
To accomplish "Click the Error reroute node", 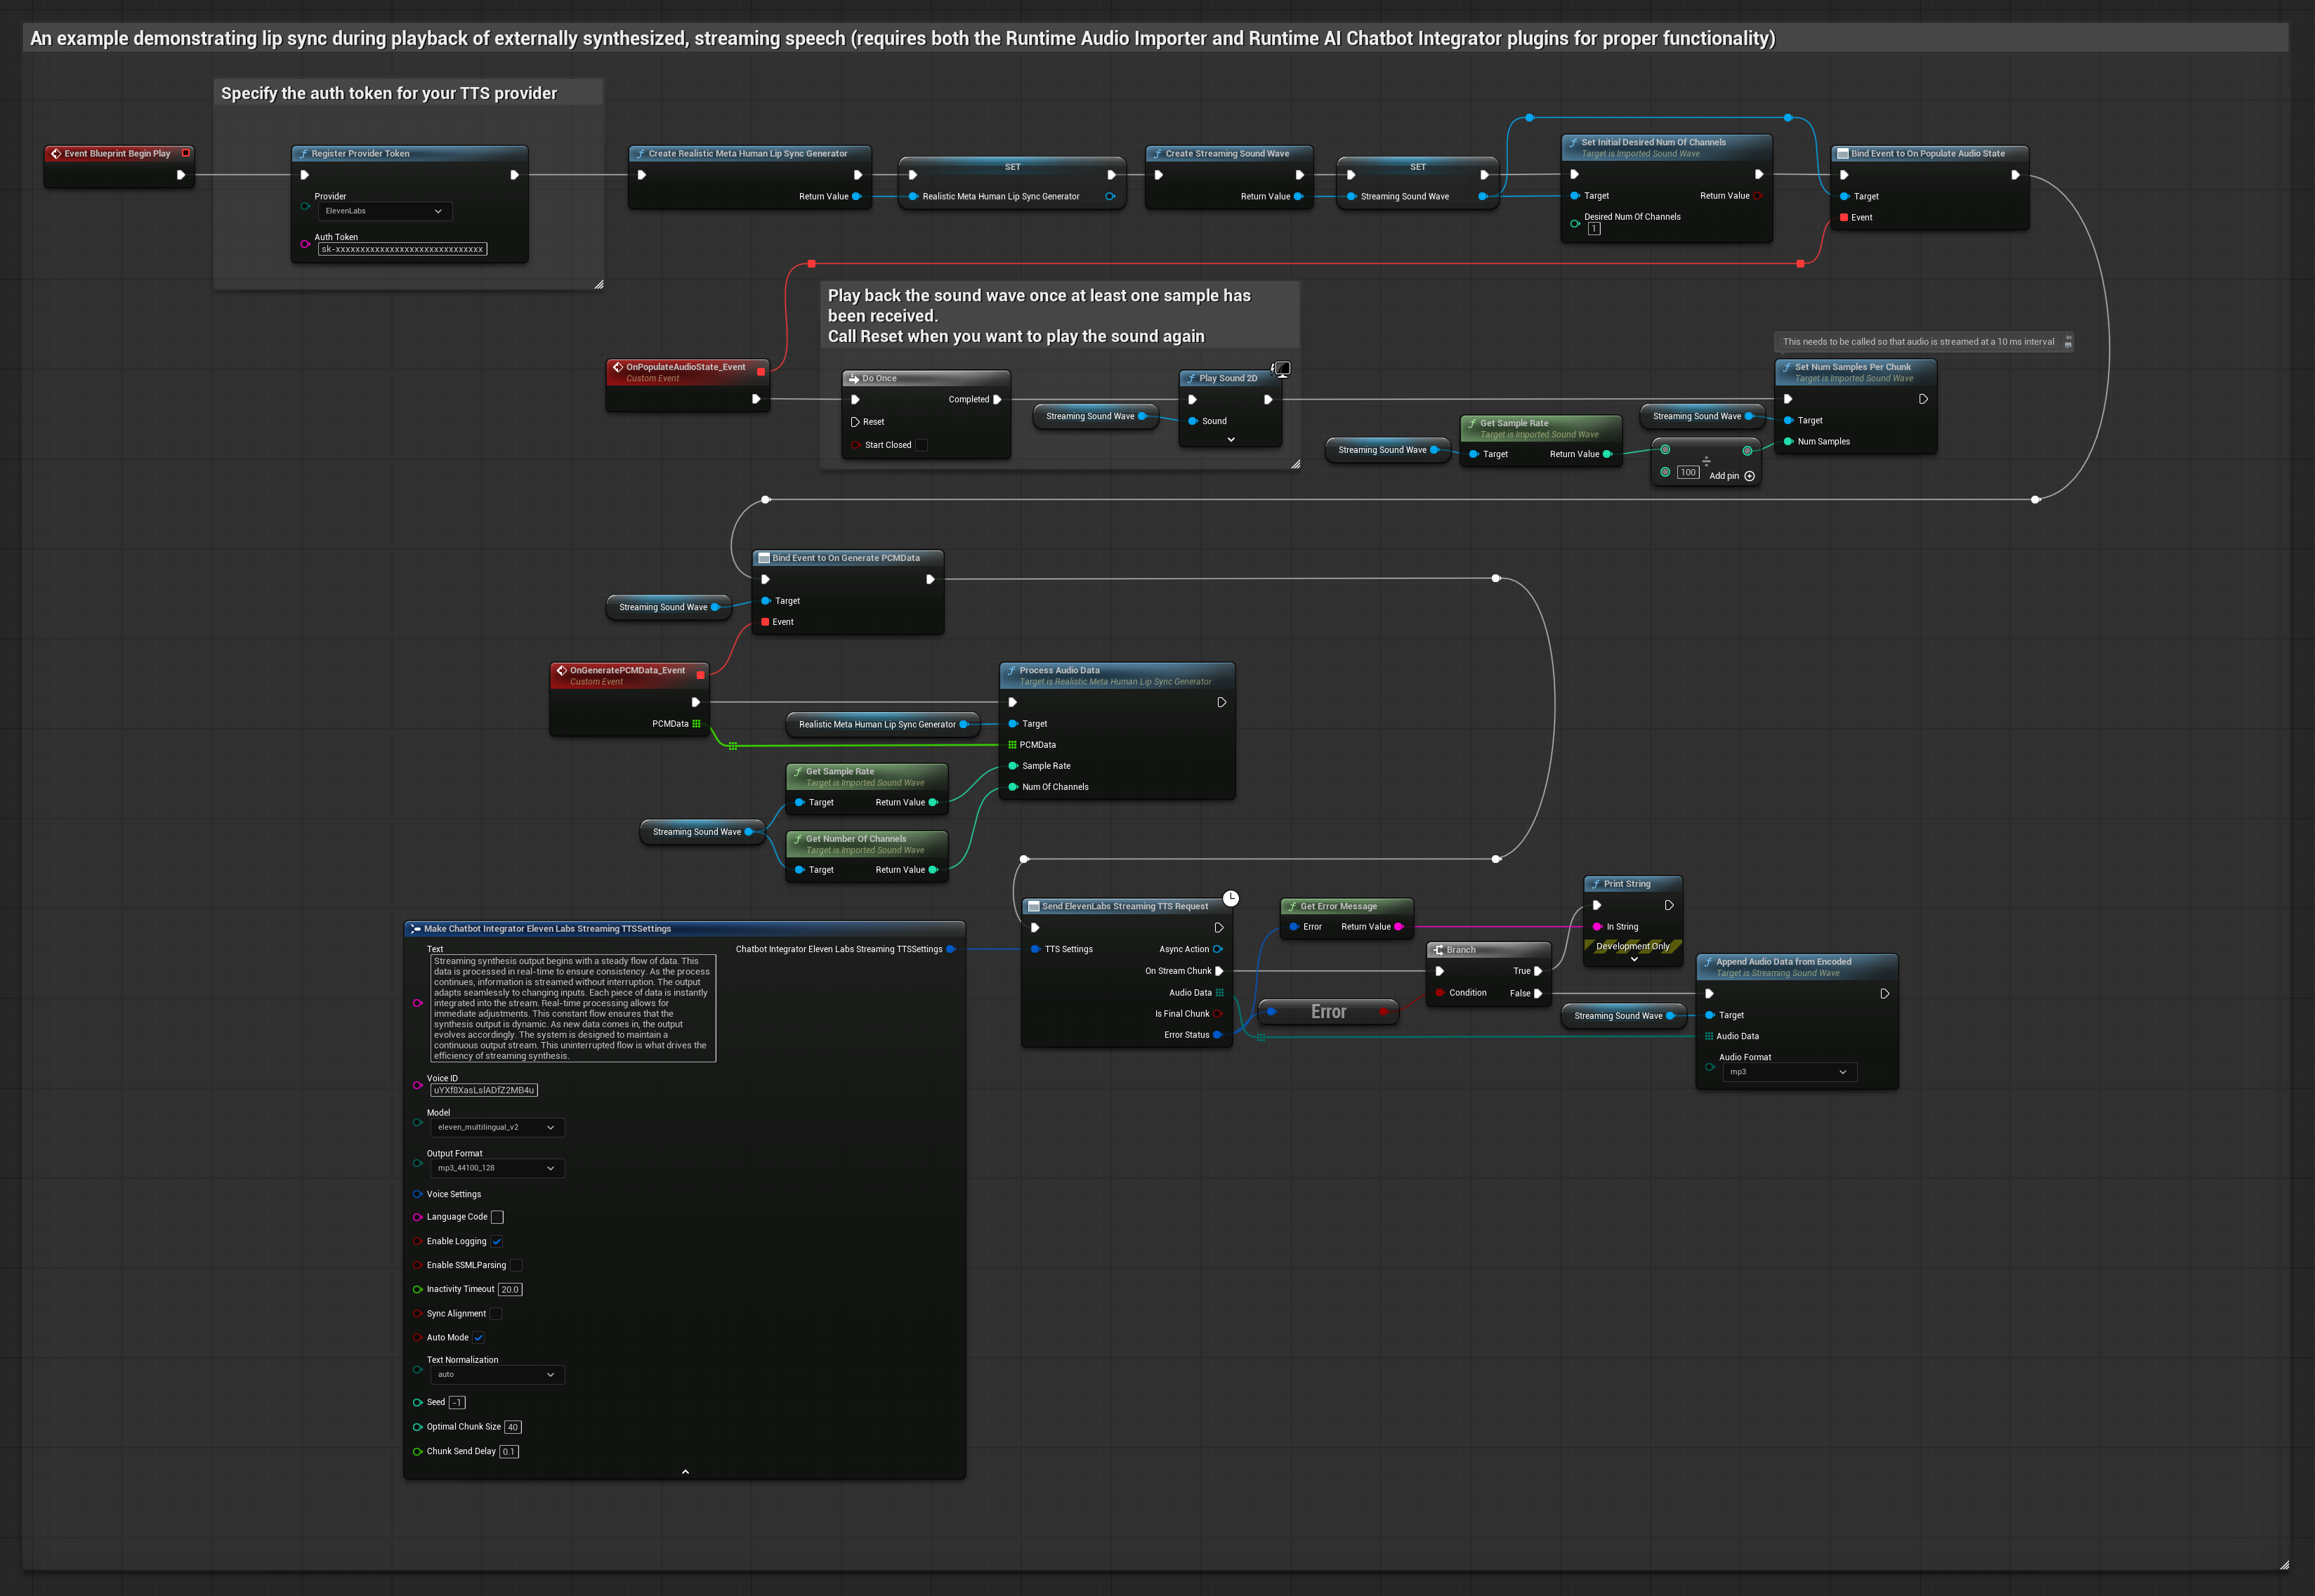I will click(x=1328, y=1012).
